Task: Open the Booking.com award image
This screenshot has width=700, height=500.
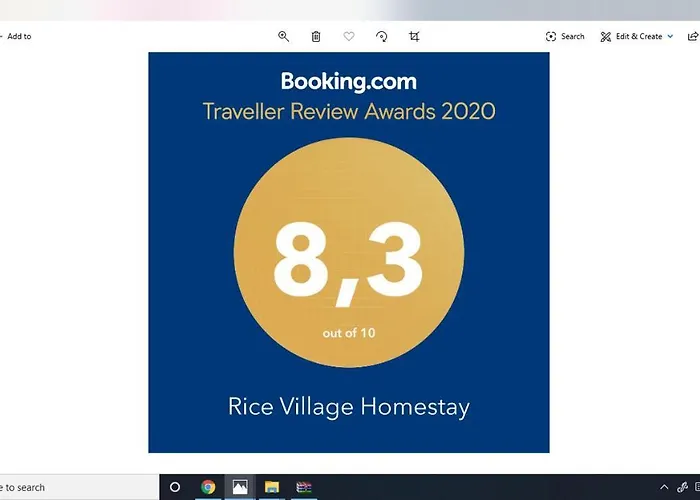Action: click(x=349, y=252)
